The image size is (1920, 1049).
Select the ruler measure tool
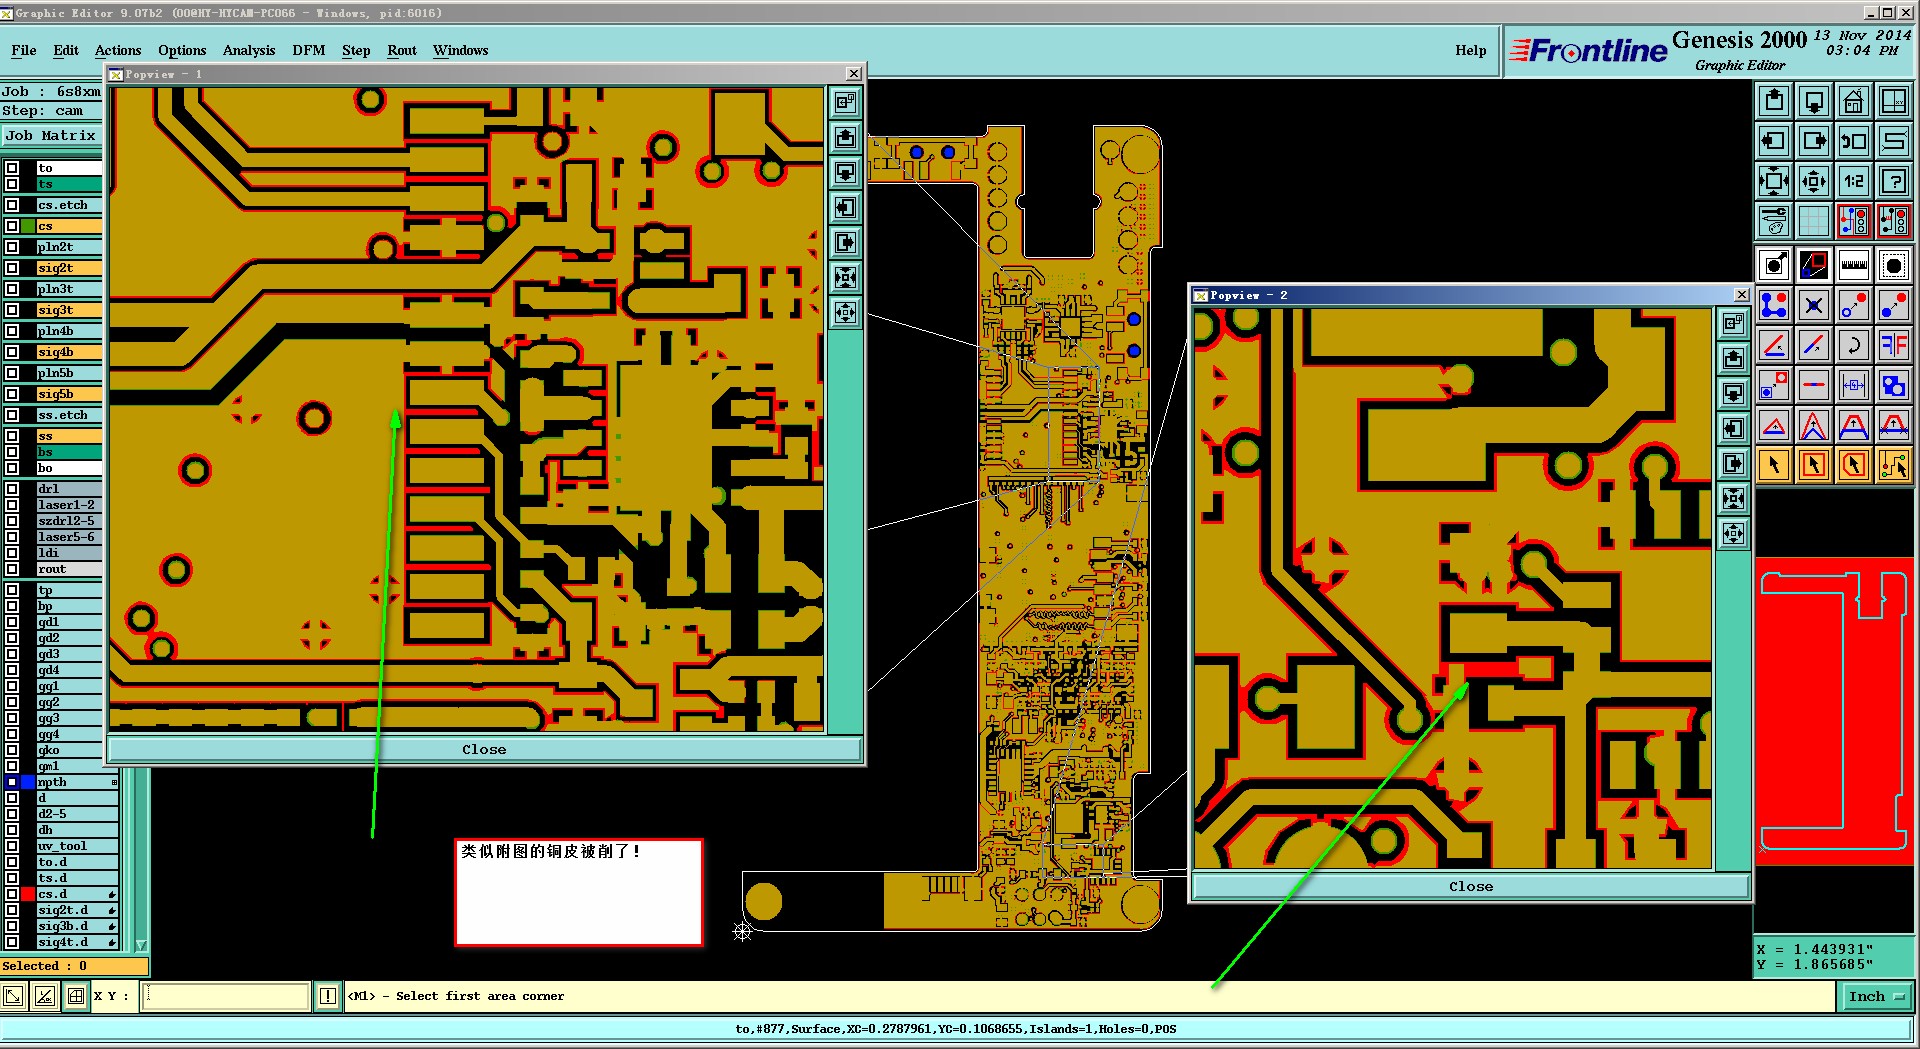(1853, 265)
